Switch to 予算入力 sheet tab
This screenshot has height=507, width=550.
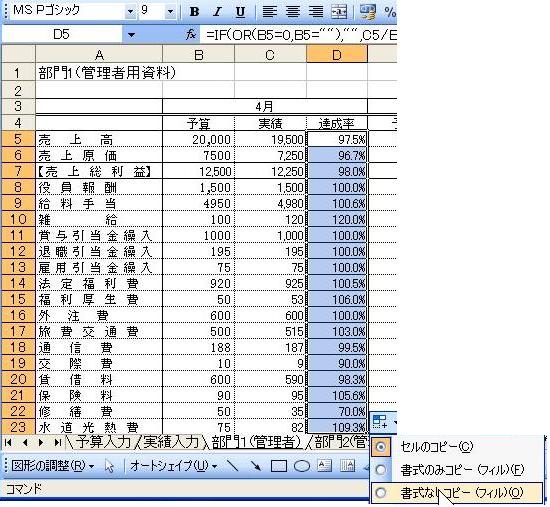103,441
